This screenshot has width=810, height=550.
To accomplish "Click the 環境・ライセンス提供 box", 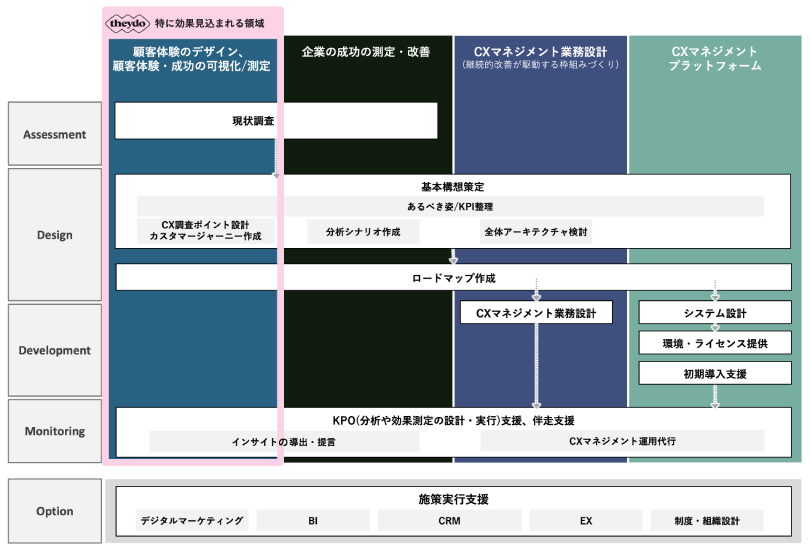I will (715, 343).
